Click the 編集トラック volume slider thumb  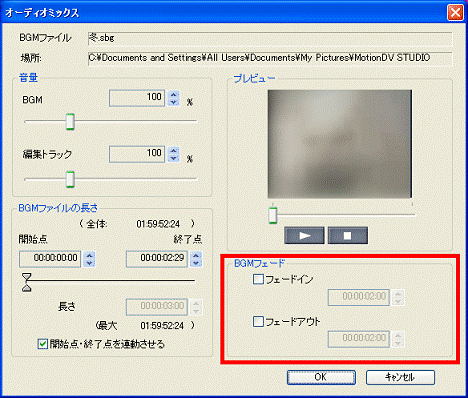click(x=70, y=179)
